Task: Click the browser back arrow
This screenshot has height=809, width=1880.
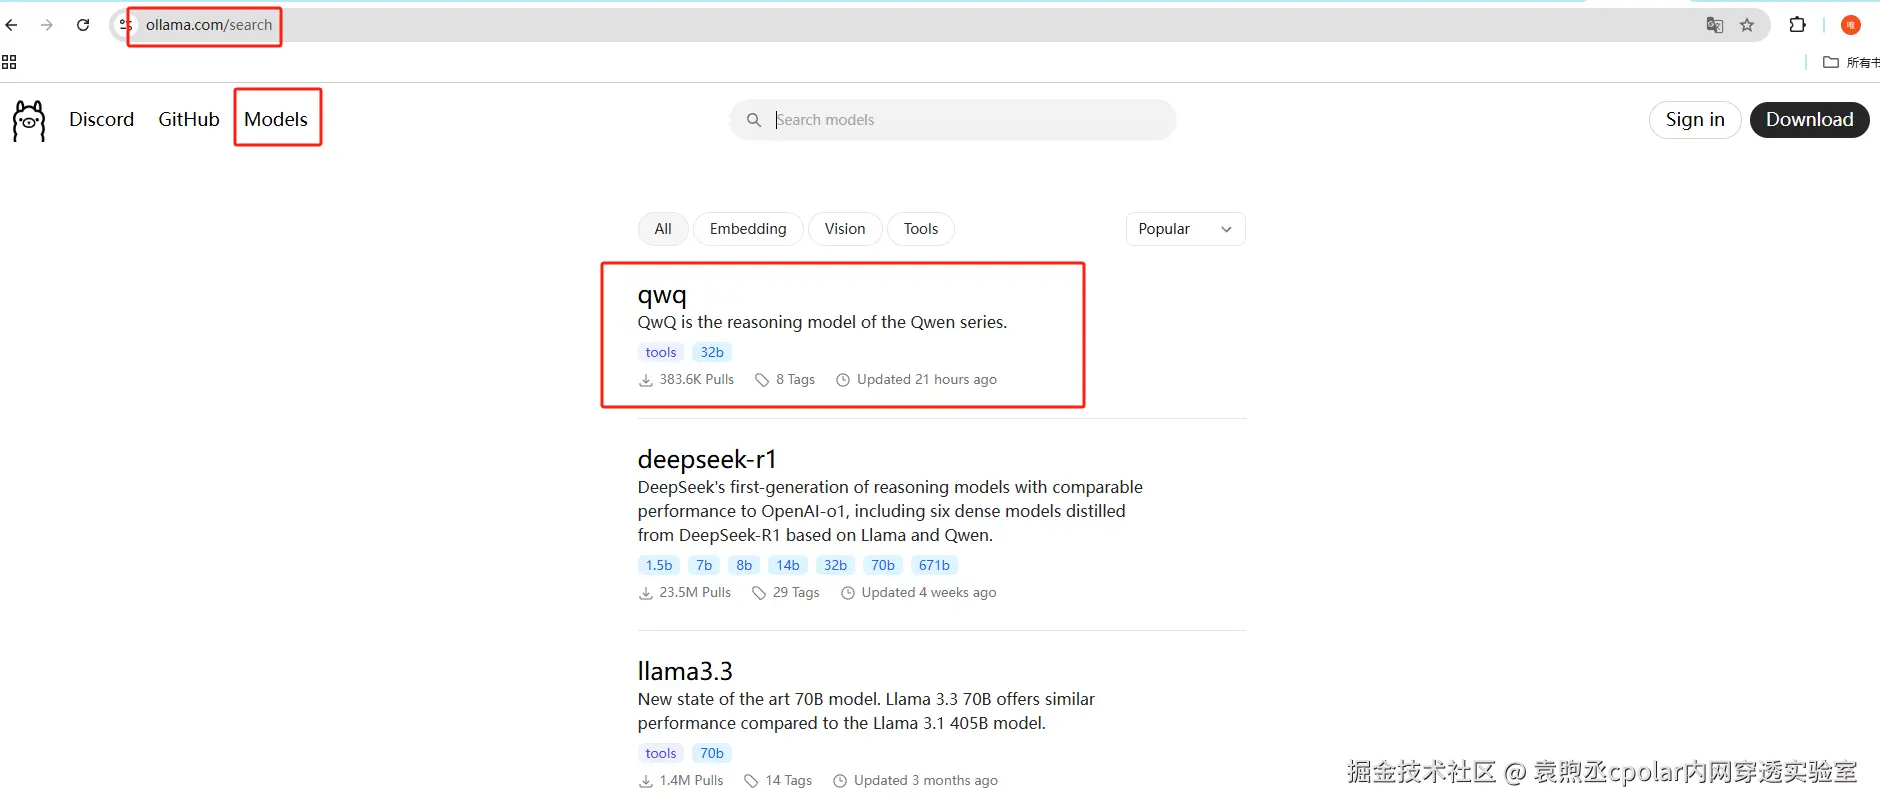Action: tap(12, 25)
